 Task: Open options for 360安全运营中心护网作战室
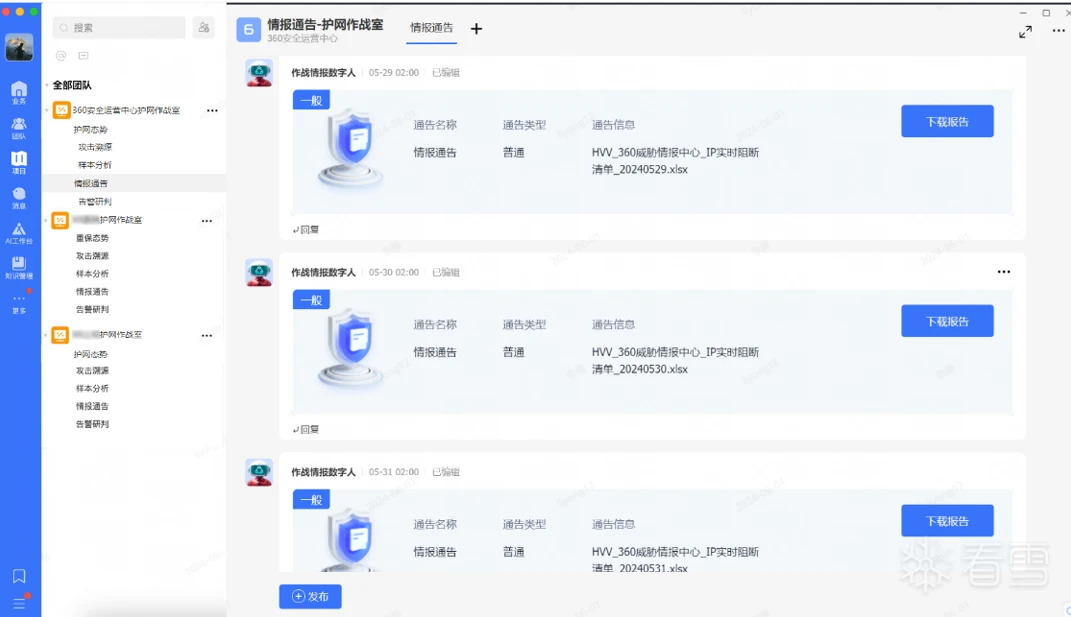(x=212, y=110)
